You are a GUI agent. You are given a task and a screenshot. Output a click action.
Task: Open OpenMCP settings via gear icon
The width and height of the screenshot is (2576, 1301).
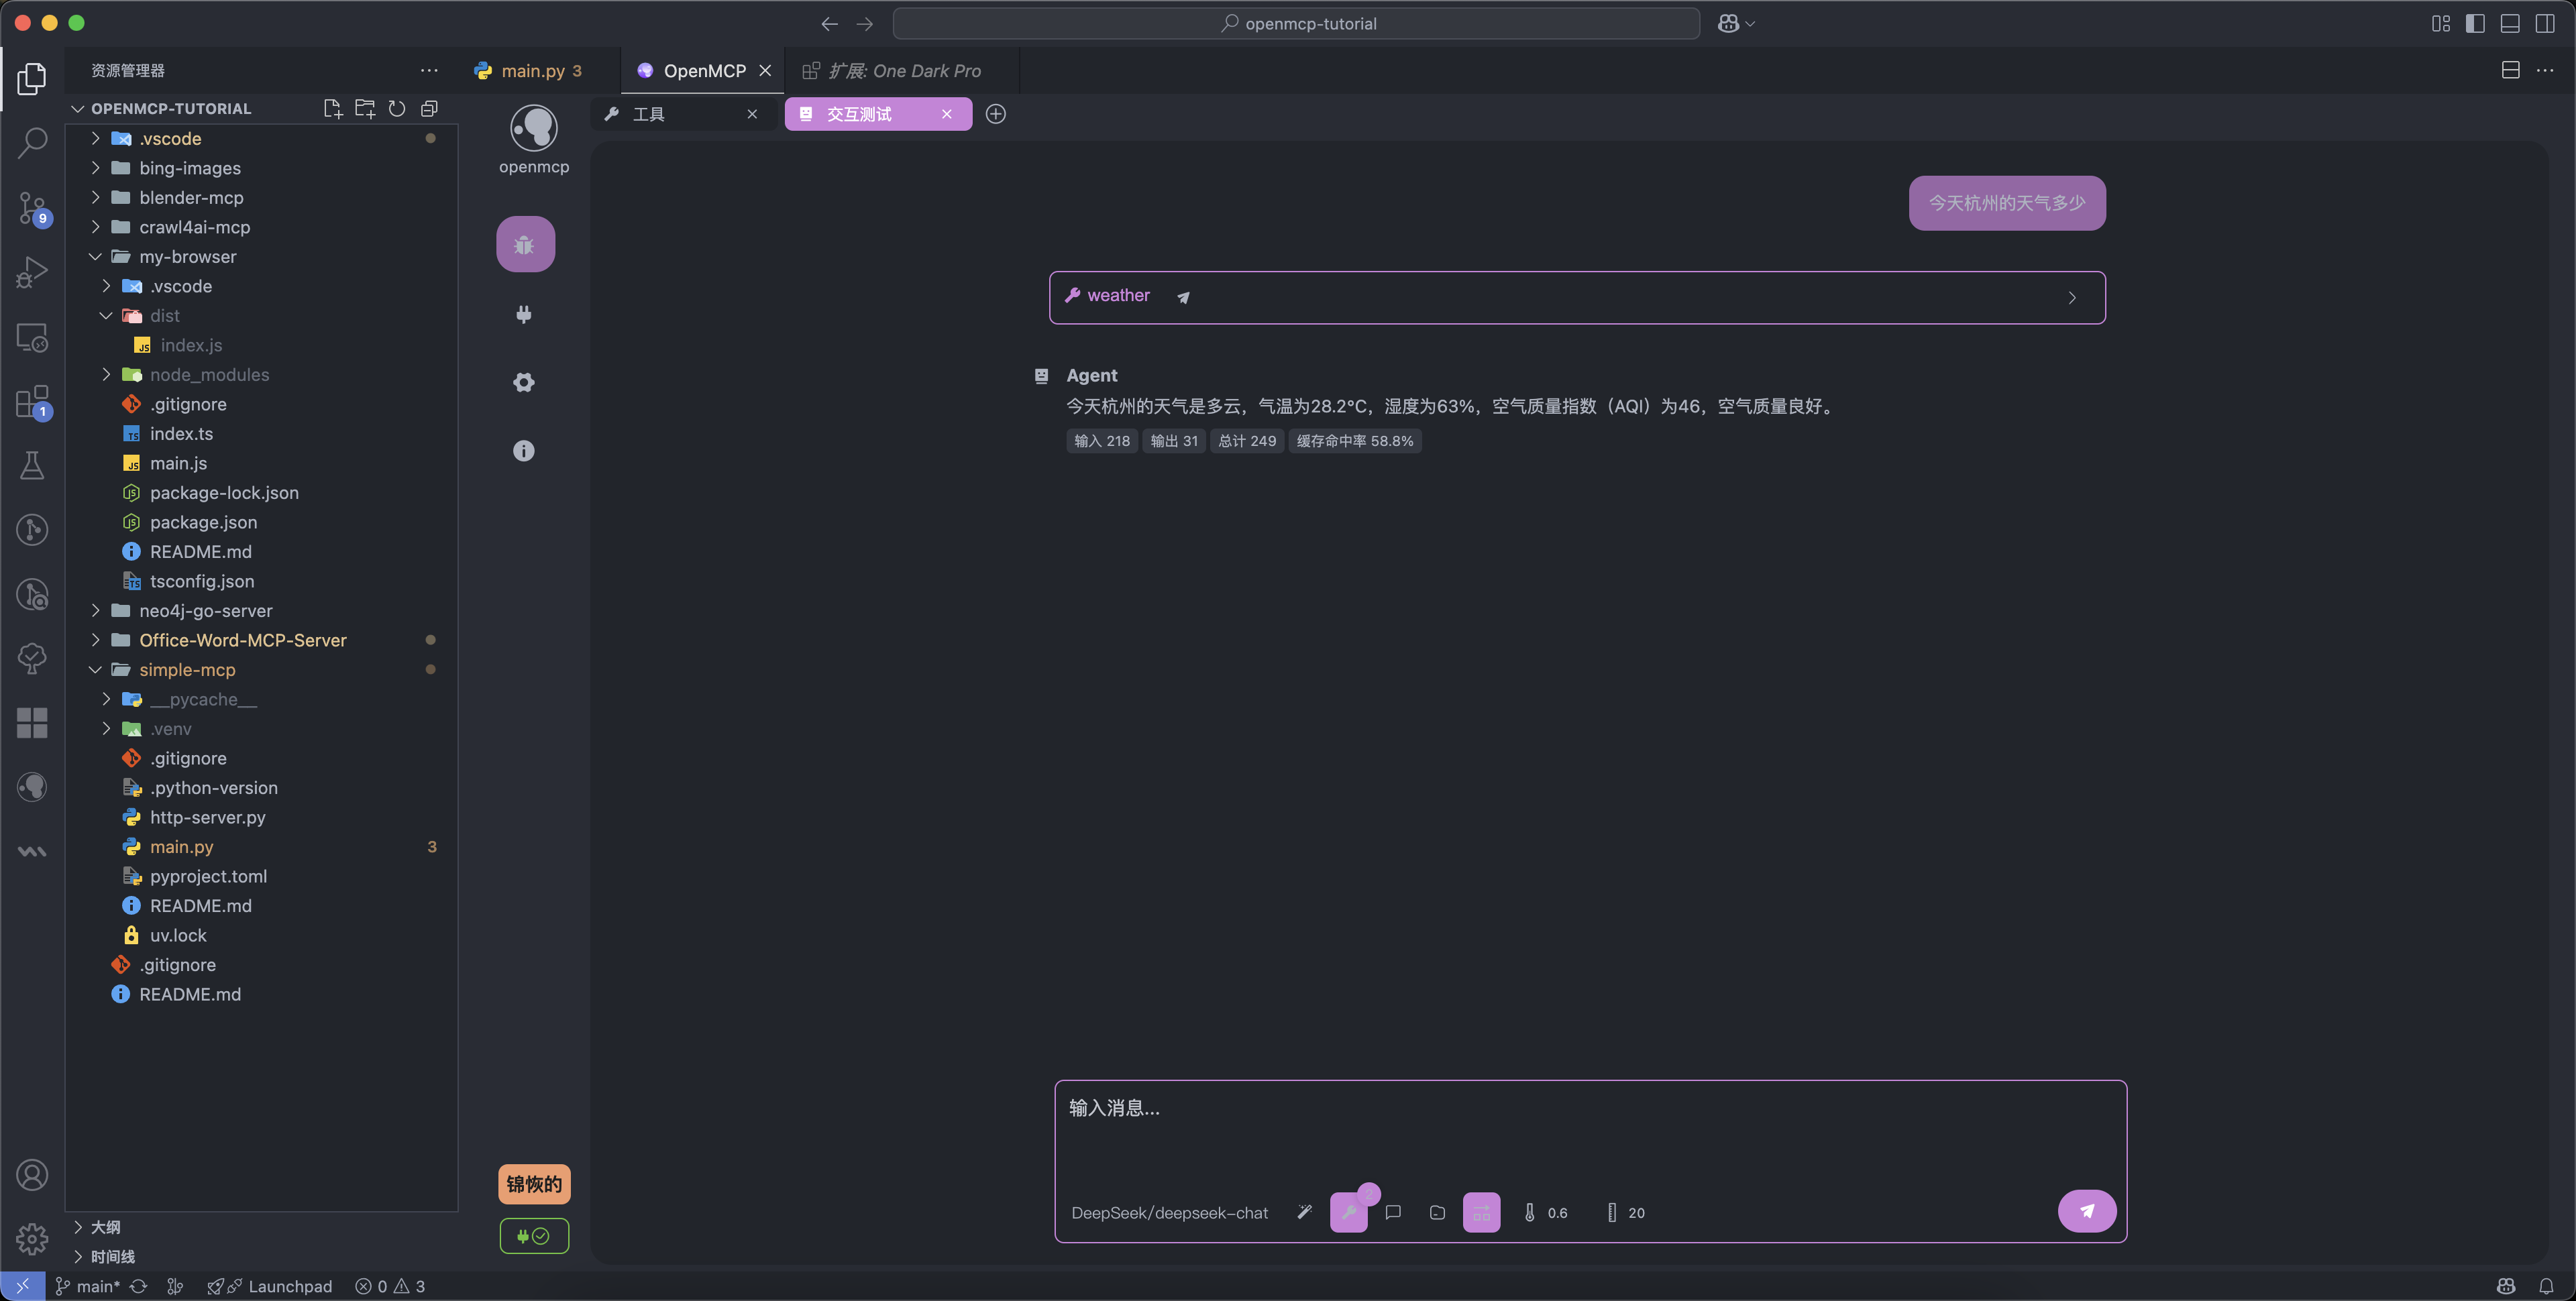pos(523,382)
